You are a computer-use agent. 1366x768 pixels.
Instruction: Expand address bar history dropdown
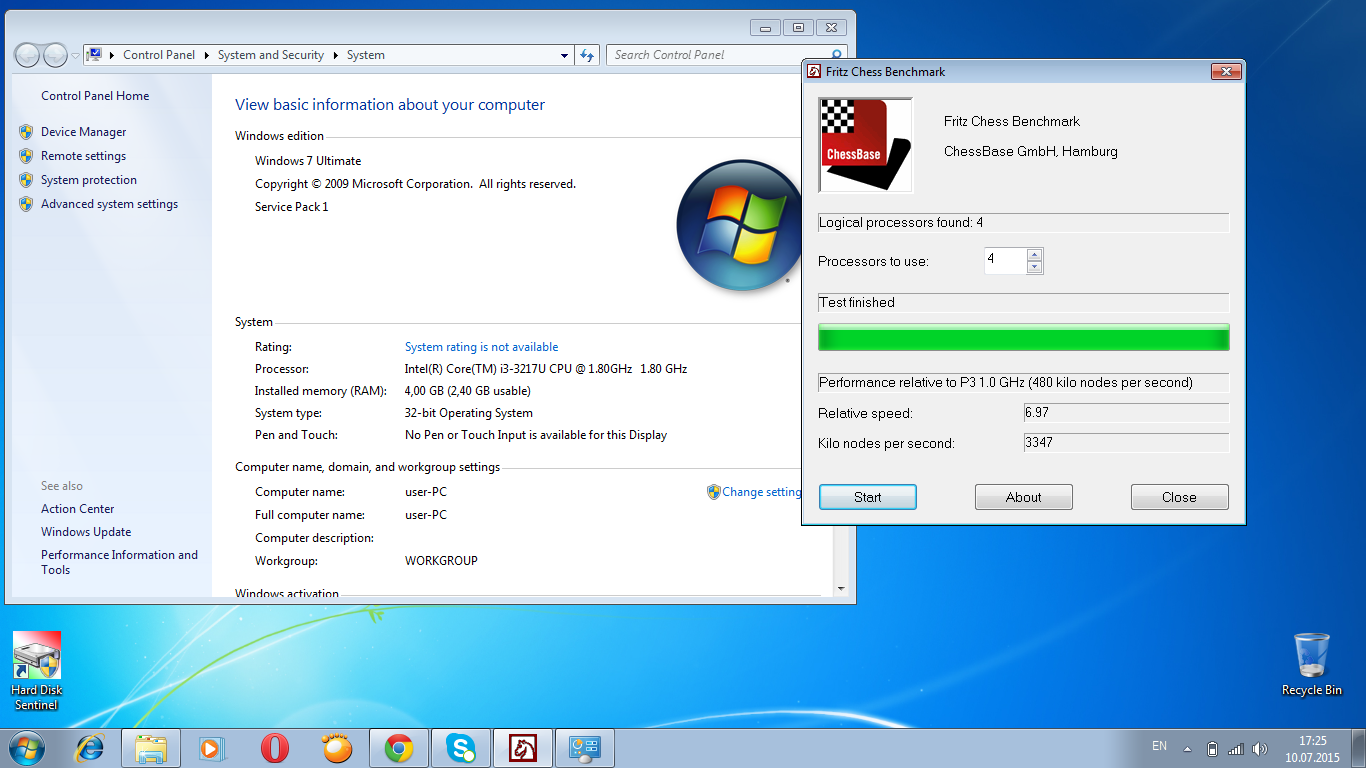[565, 55]
